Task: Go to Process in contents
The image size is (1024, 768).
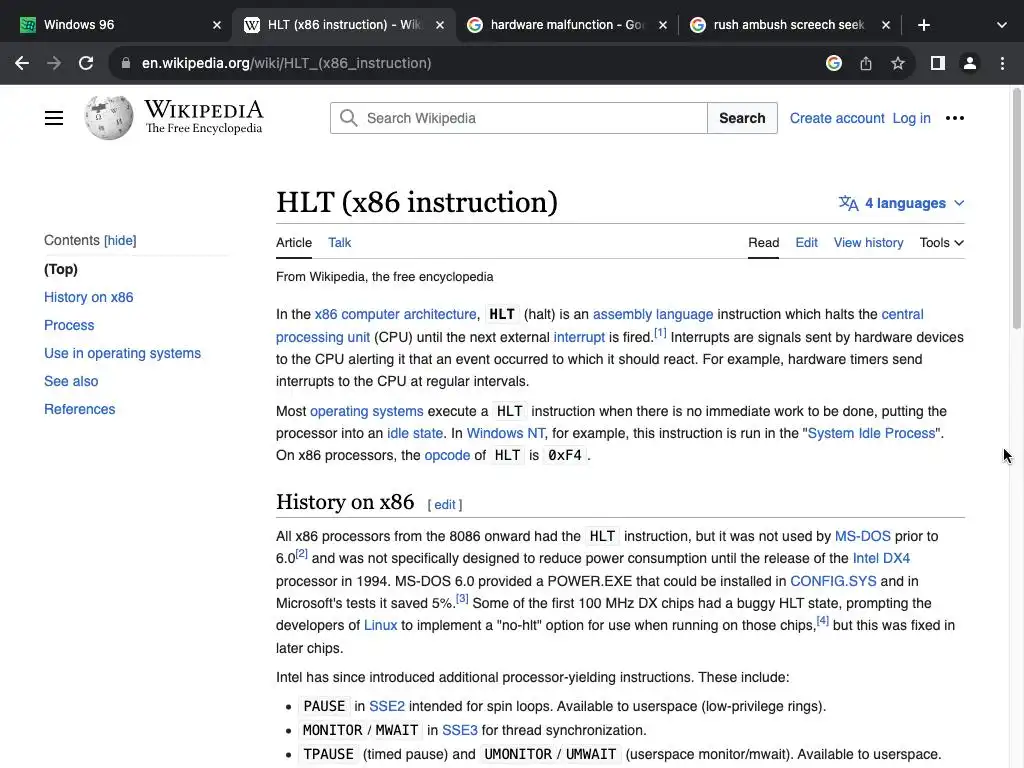Action: [x=69, y=325]
